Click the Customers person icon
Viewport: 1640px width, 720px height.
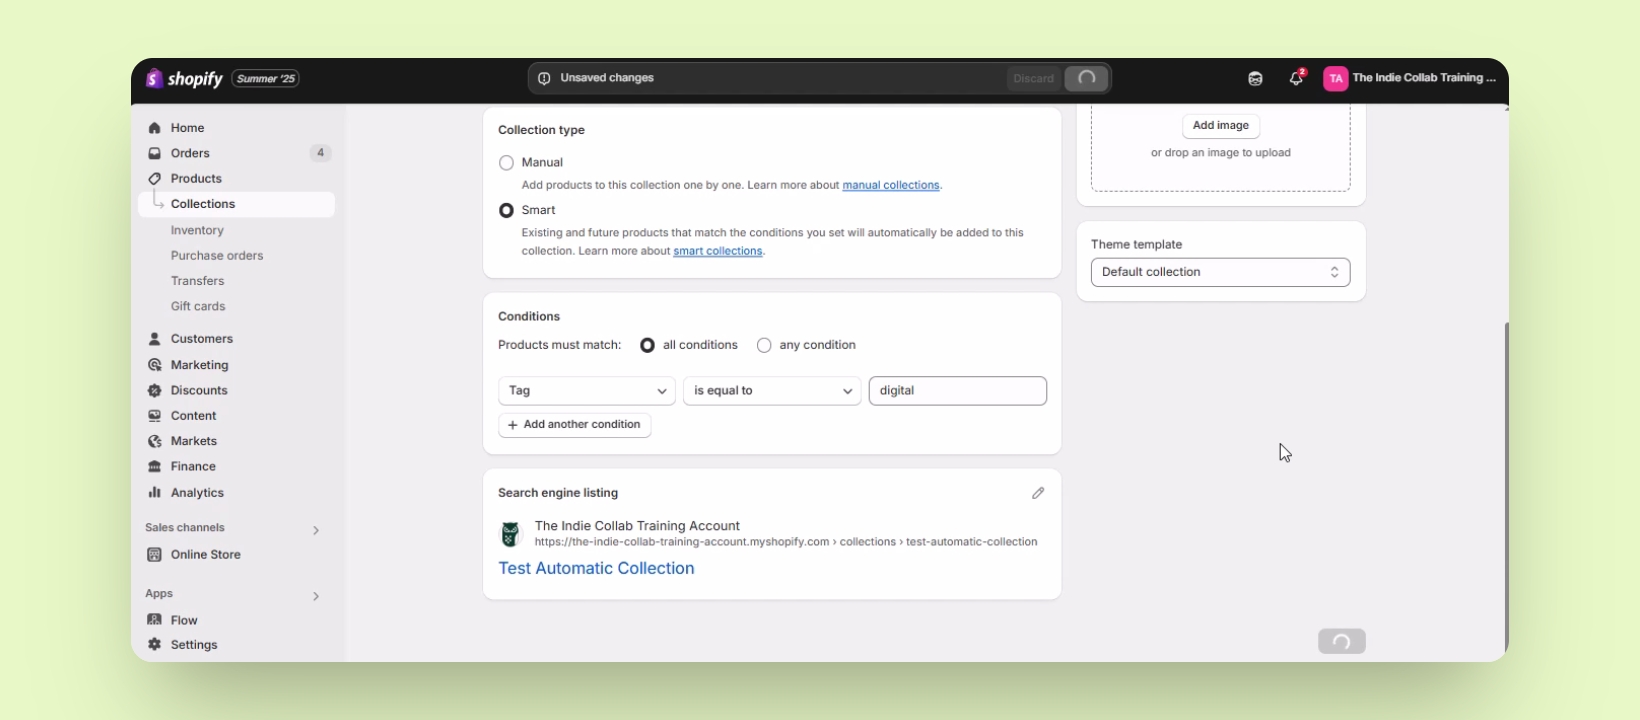pyautogui.click(x=154, y=339)
